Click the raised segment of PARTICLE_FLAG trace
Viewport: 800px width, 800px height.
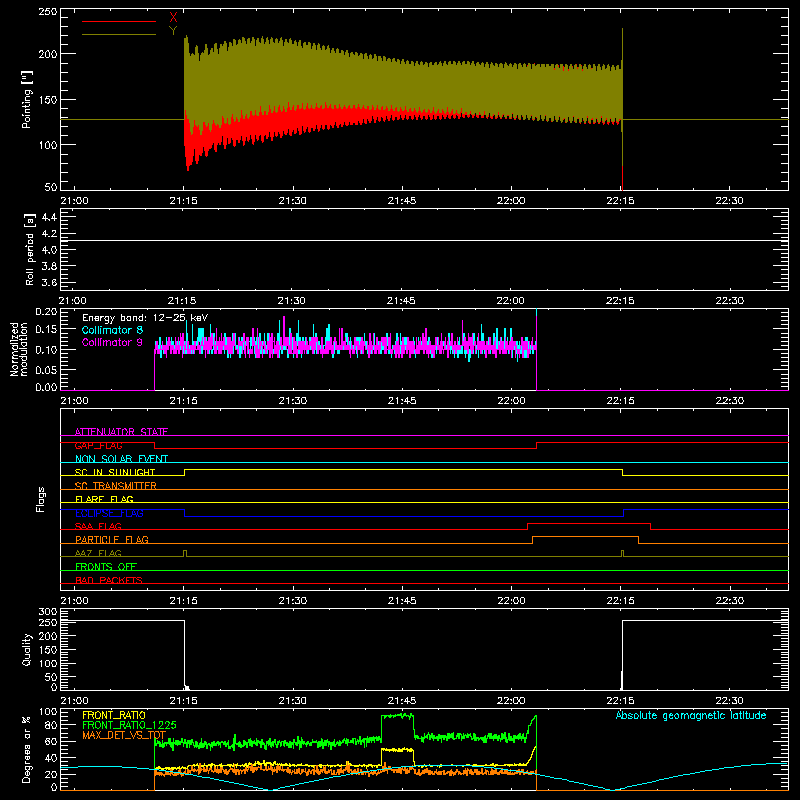point(585,537)
